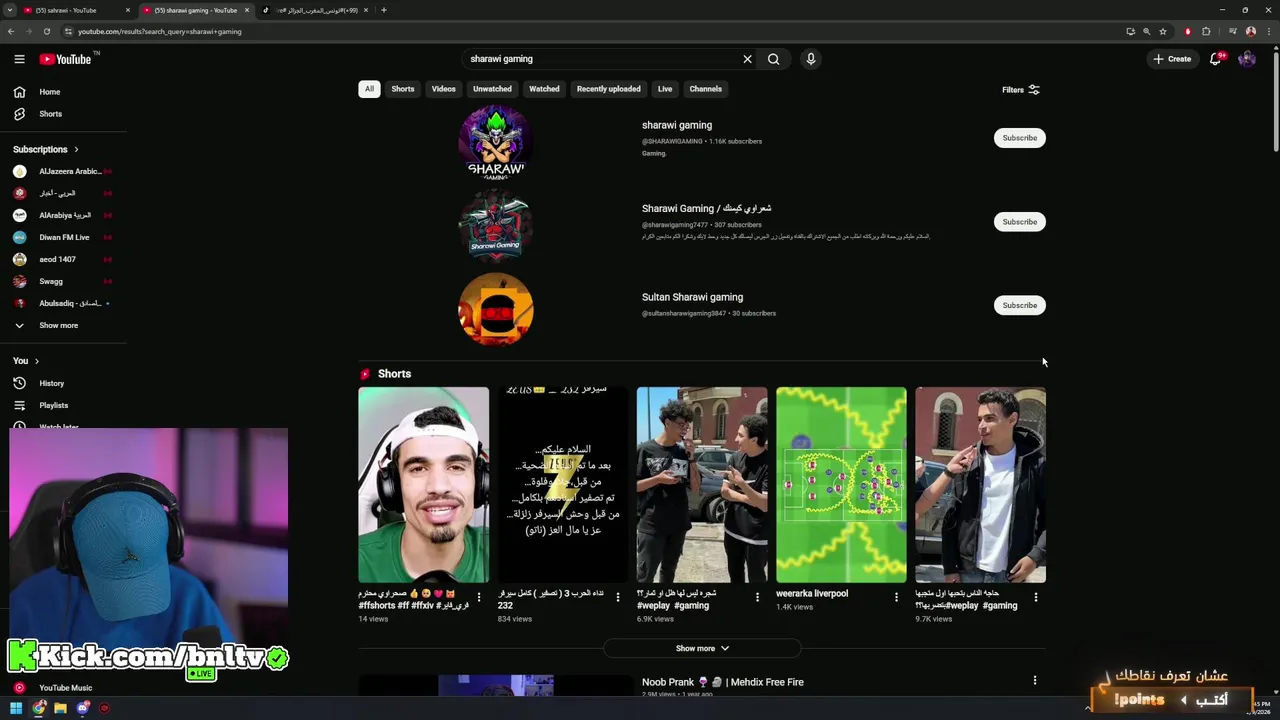
Task: Select the All filter chip
Action: (x=369, y=89)
